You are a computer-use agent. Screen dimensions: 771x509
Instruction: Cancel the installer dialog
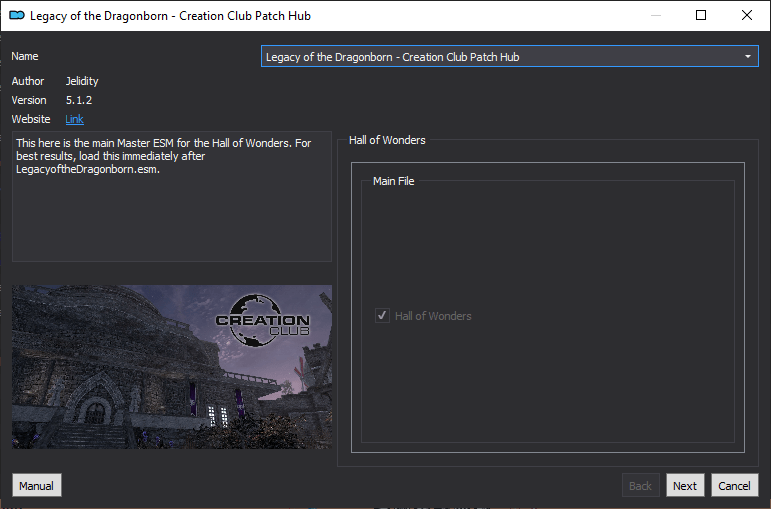734,486
